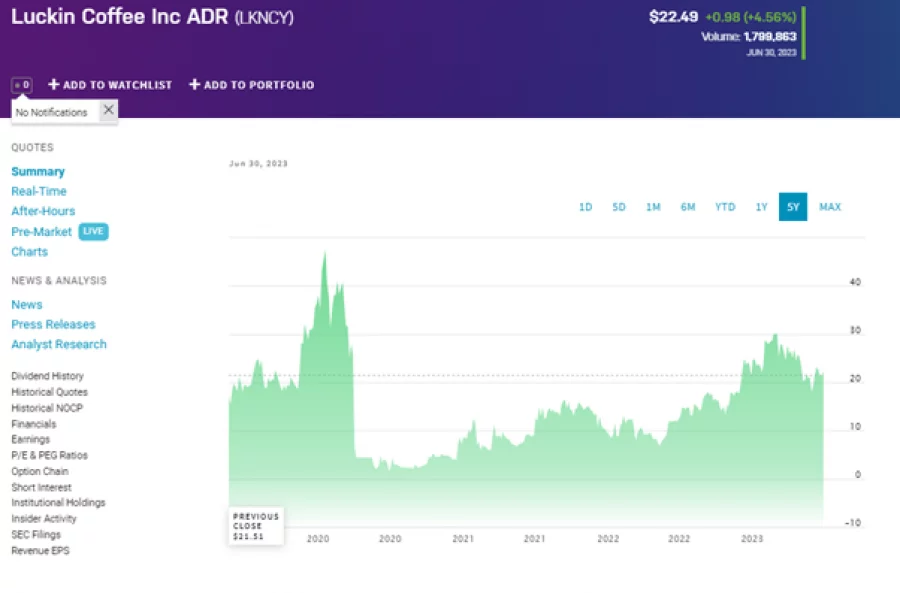900x593 pixels.
Task: Add stock via ADD TO WATCHLIST text
Action: click(x=117, y=85)
